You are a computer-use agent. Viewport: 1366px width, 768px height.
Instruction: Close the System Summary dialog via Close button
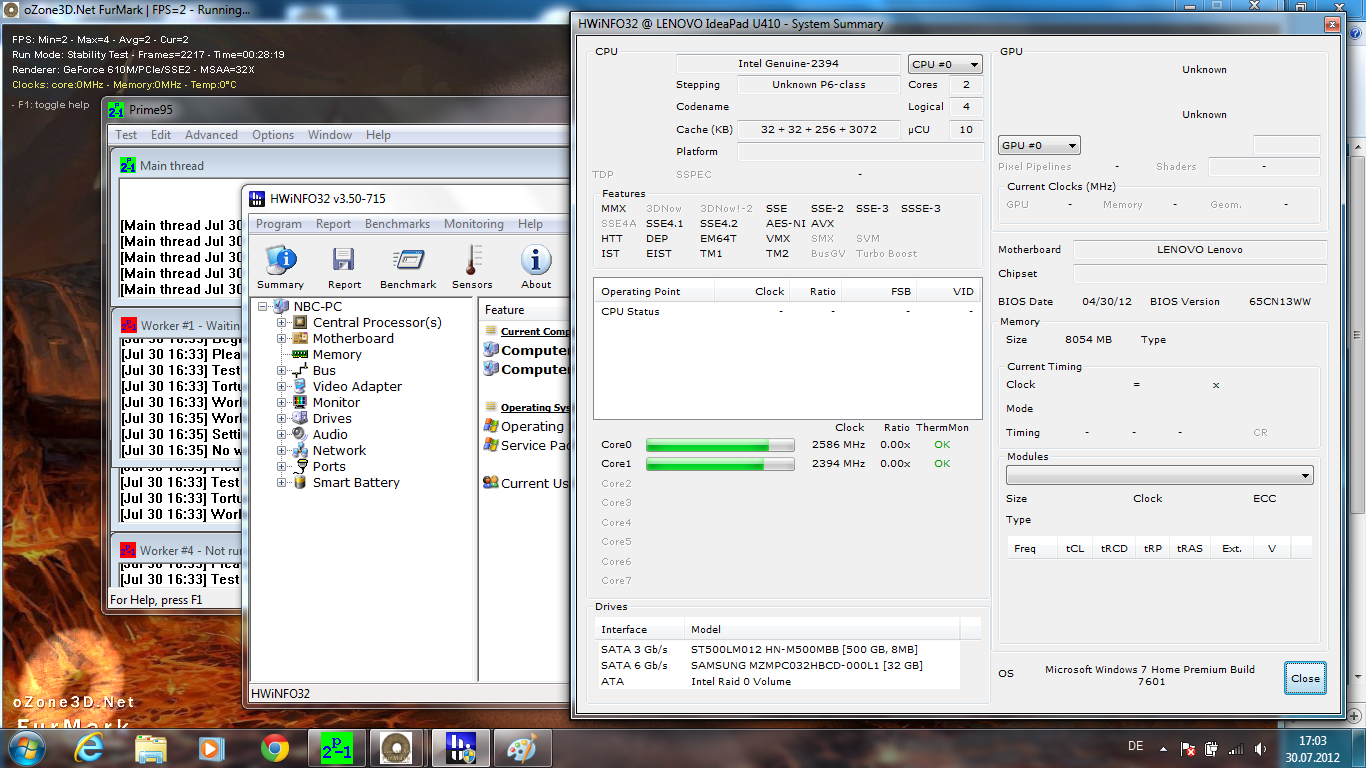(x=1305, y=678)
